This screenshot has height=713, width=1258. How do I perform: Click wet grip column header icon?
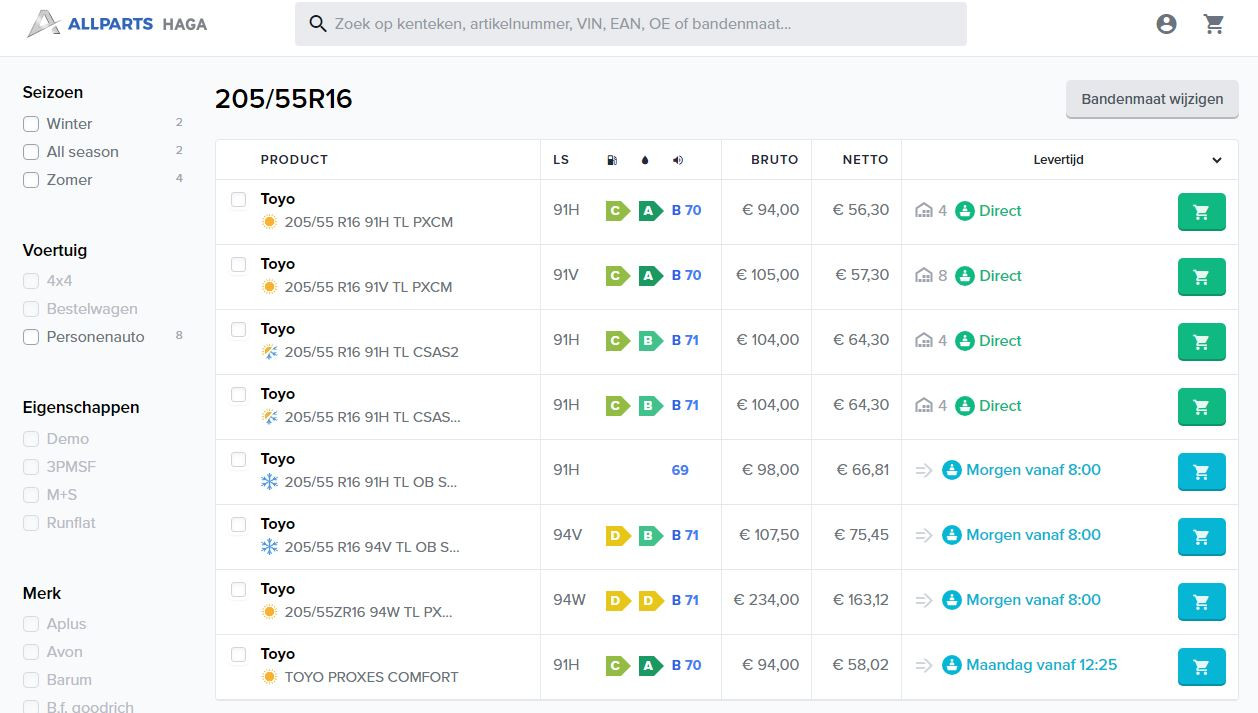[645, 160]
